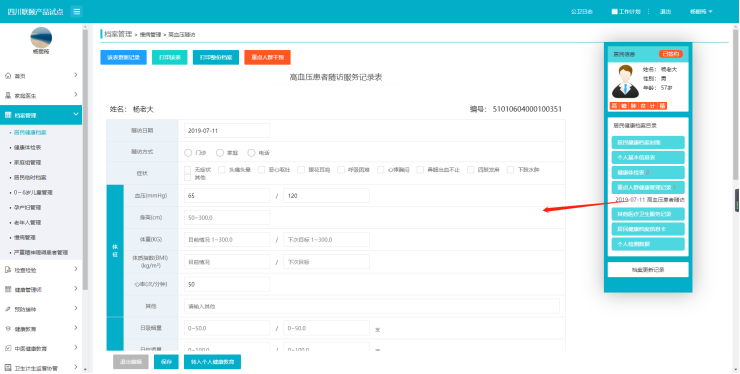Click the 退出 logout link in header

665,11
